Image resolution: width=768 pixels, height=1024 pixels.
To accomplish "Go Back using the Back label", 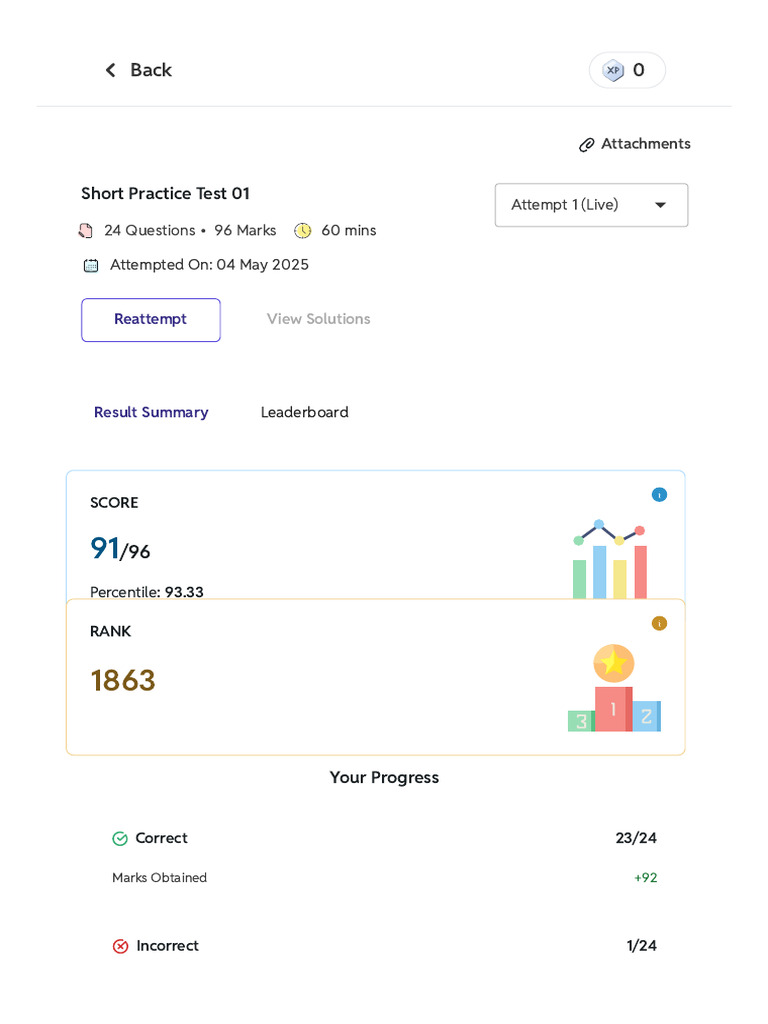I will pos(151,70).
